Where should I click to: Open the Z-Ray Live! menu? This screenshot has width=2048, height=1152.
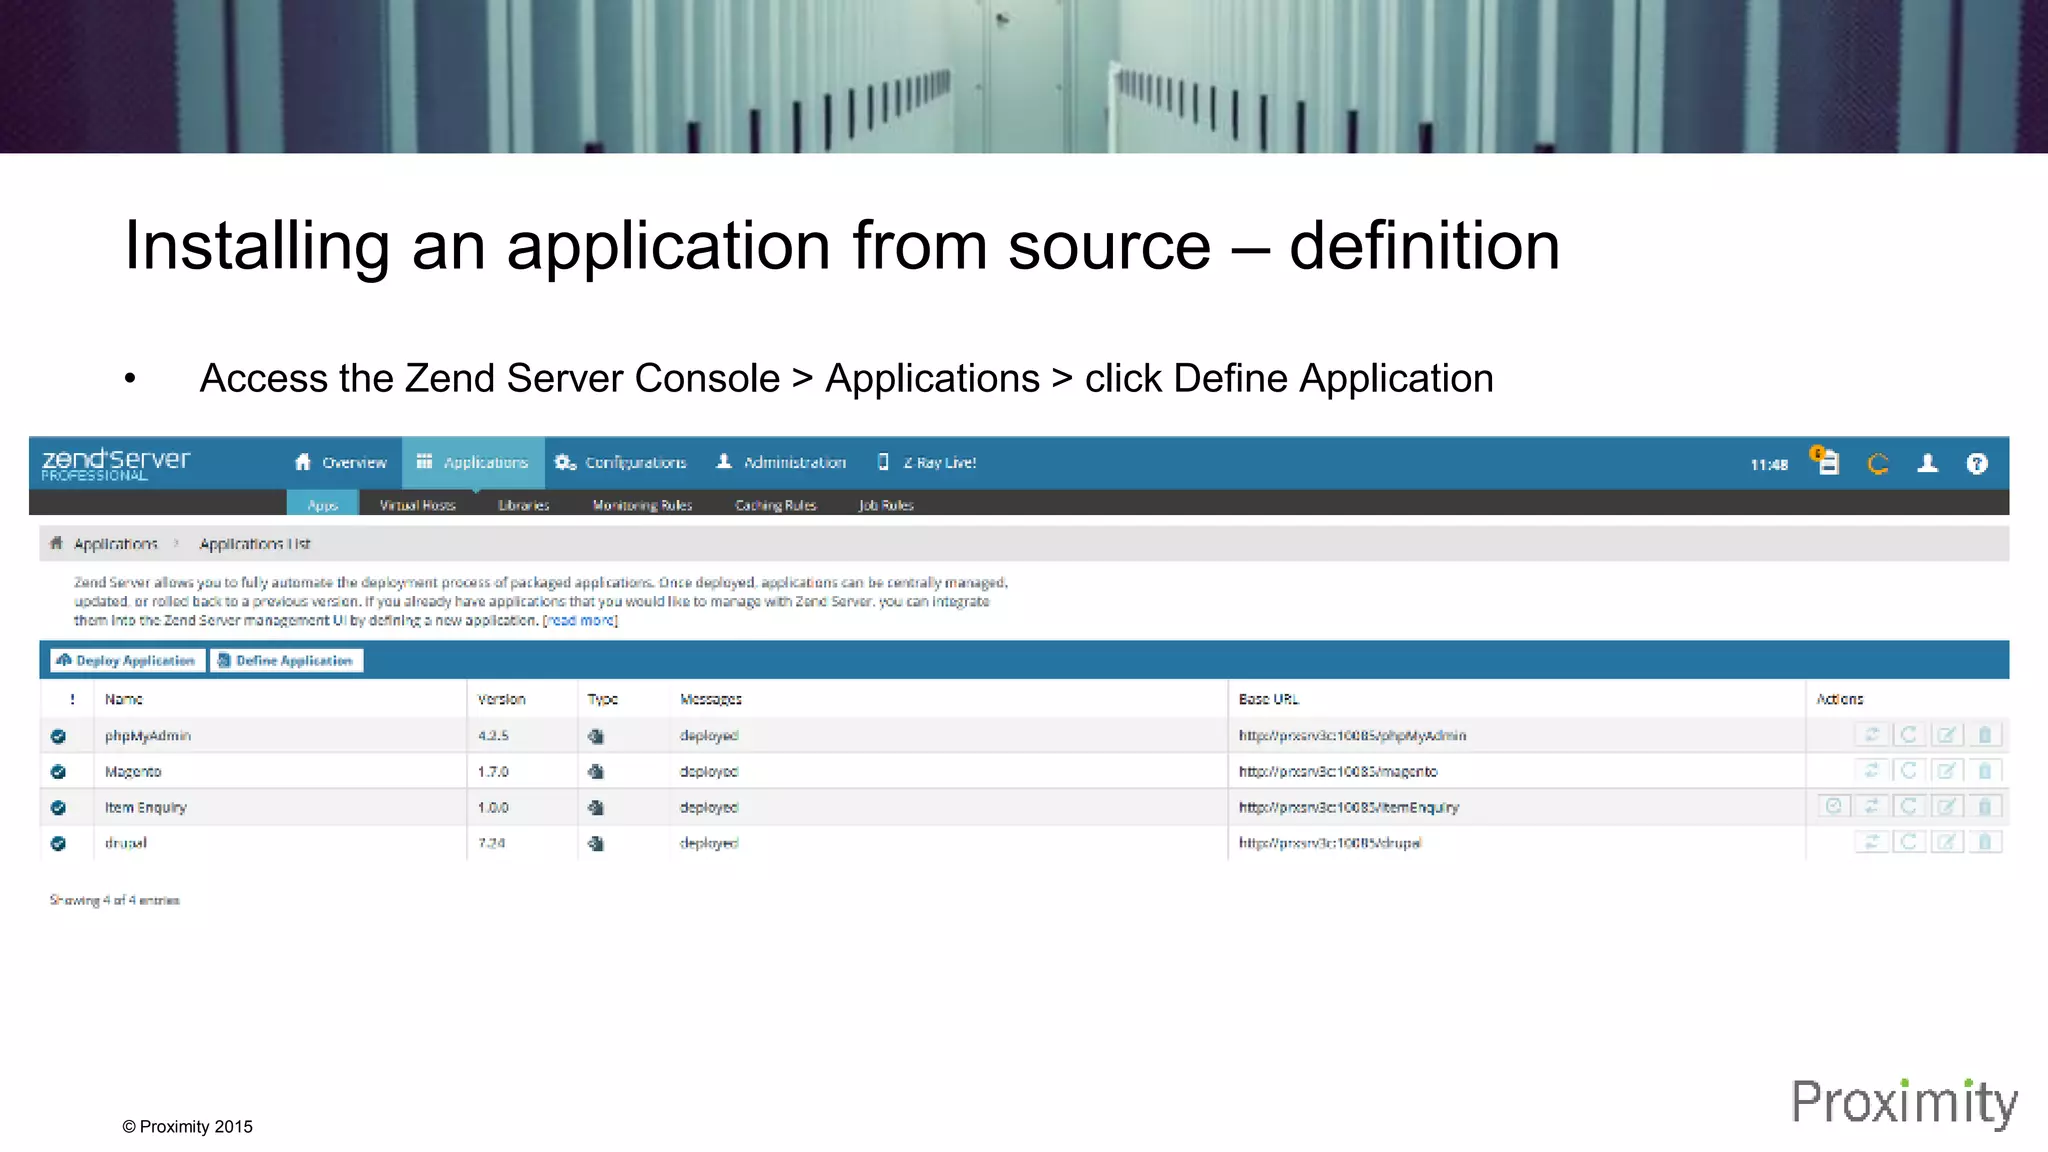click(926, 462)
